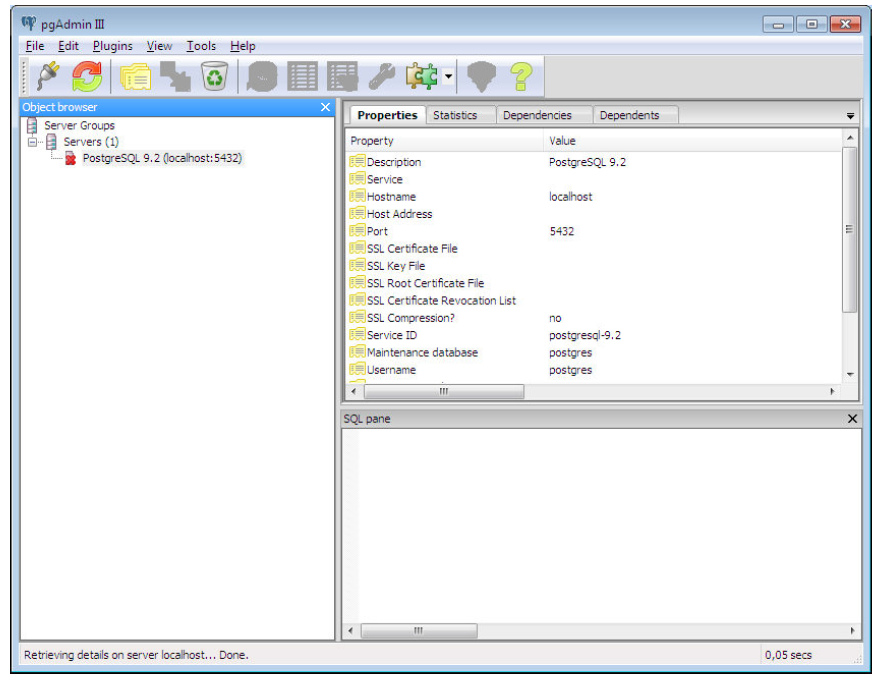Click the create new object toolbar icon
This screenshot has height=681, width=881.
click(175, 76)
